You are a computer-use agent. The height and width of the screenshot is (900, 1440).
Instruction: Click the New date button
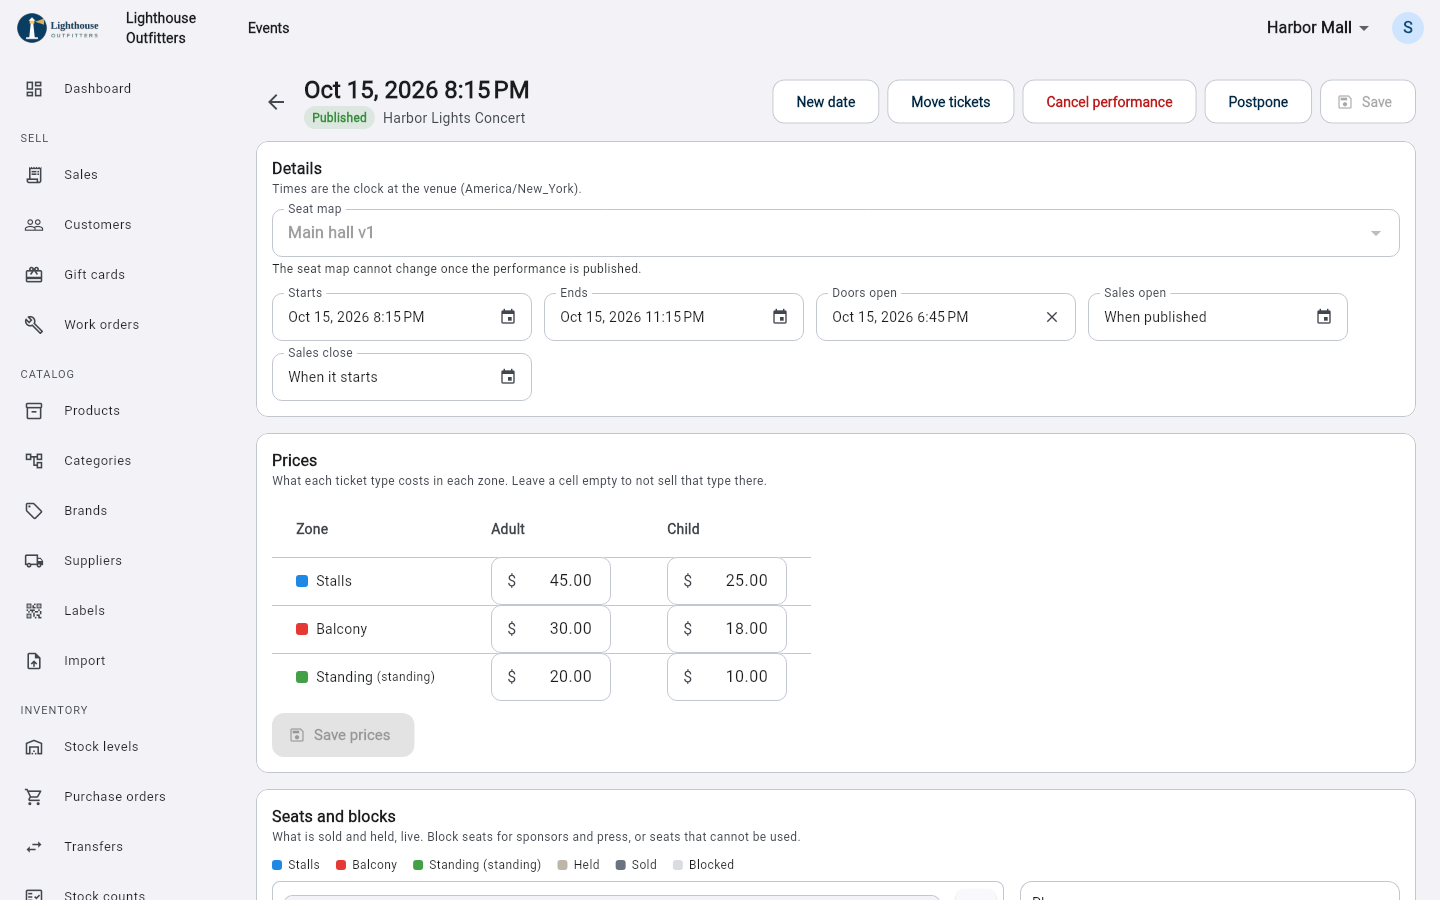826,102
